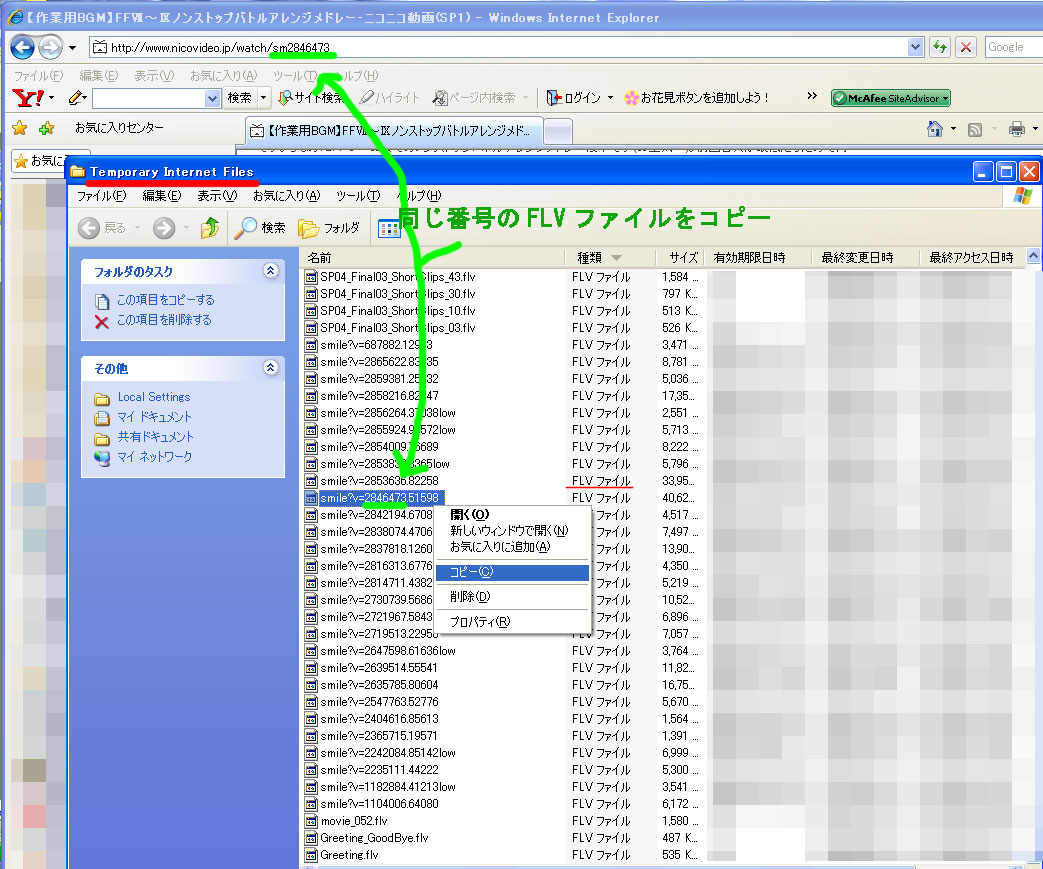Screen dimensions: 1043x869
Task: Click the IE home page icon
Action: point(935,128)
